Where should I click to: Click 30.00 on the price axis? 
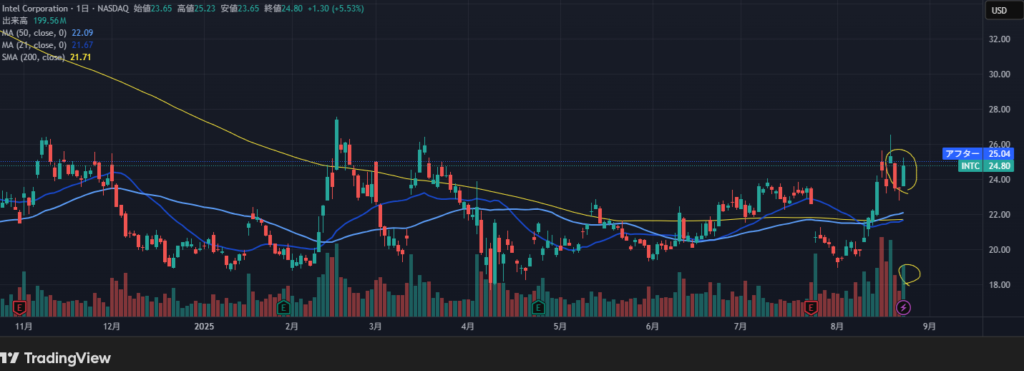click(999, 74)
